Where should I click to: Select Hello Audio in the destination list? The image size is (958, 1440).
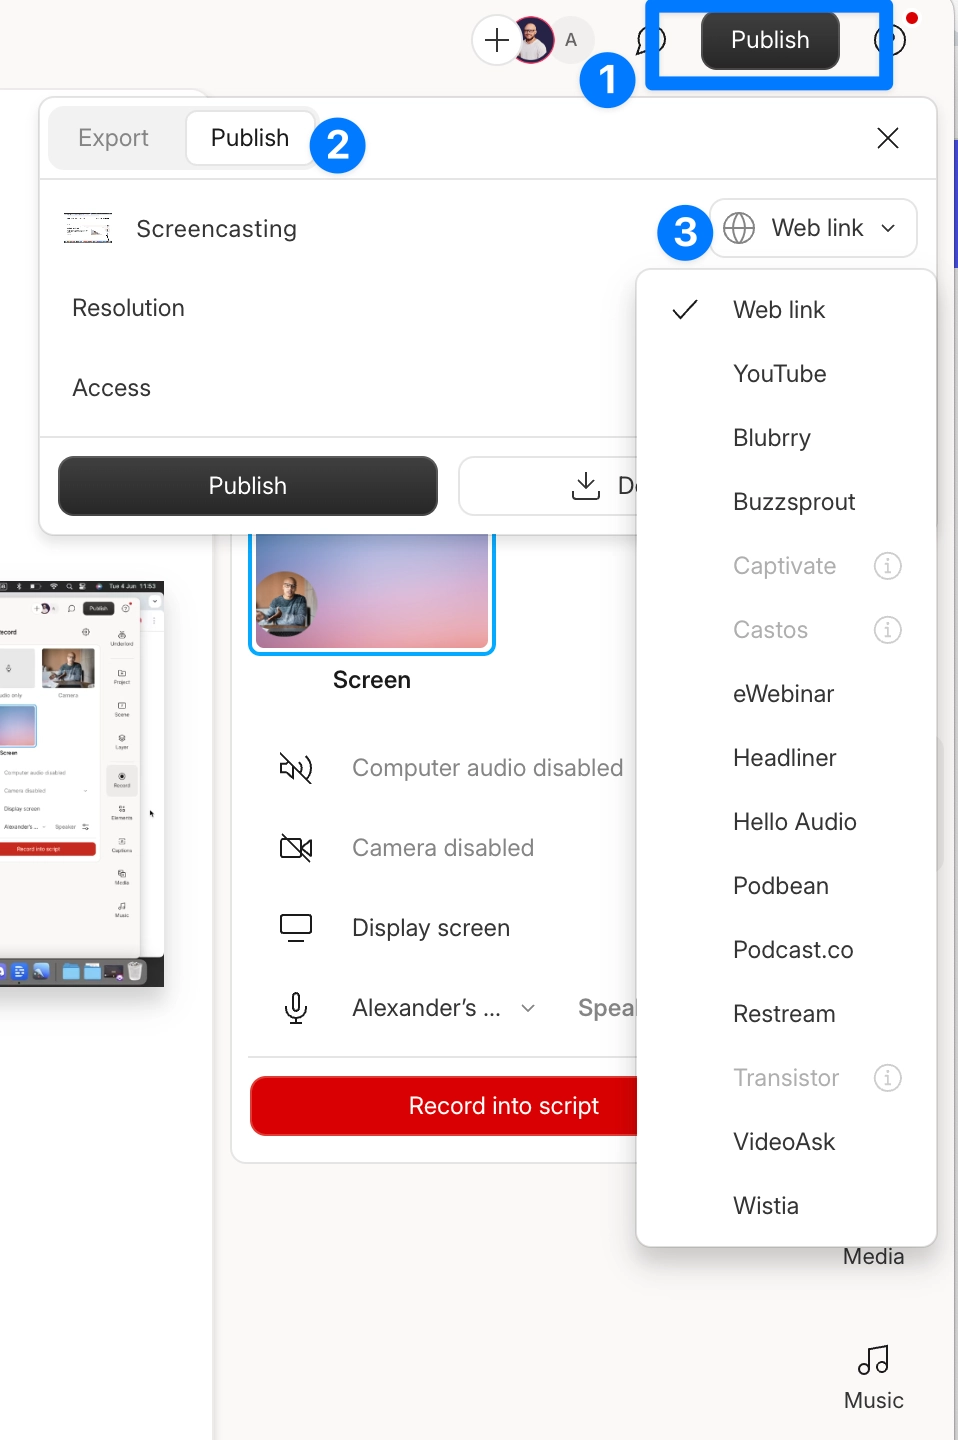[x=786, y=822]
